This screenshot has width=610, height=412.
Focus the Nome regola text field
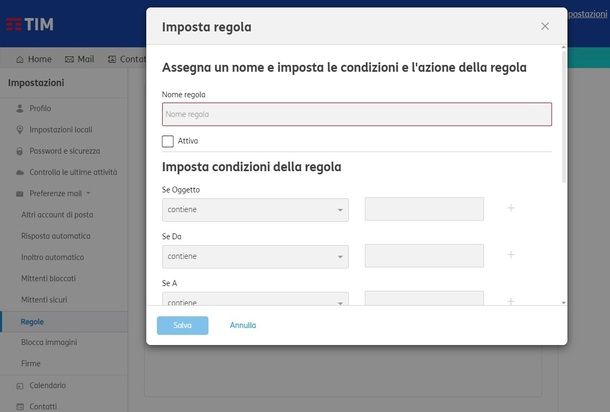point(357,114)
